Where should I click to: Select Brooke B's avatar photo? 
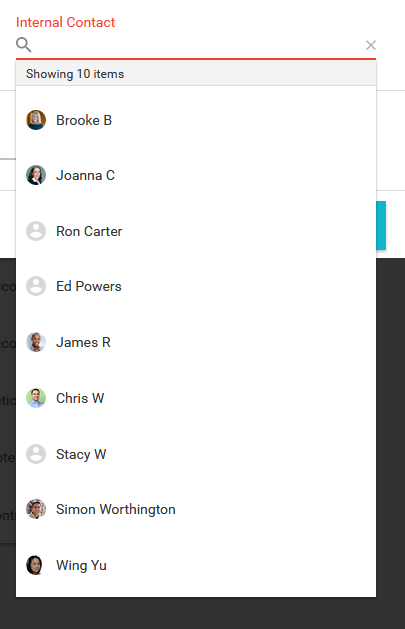(36, 120)
